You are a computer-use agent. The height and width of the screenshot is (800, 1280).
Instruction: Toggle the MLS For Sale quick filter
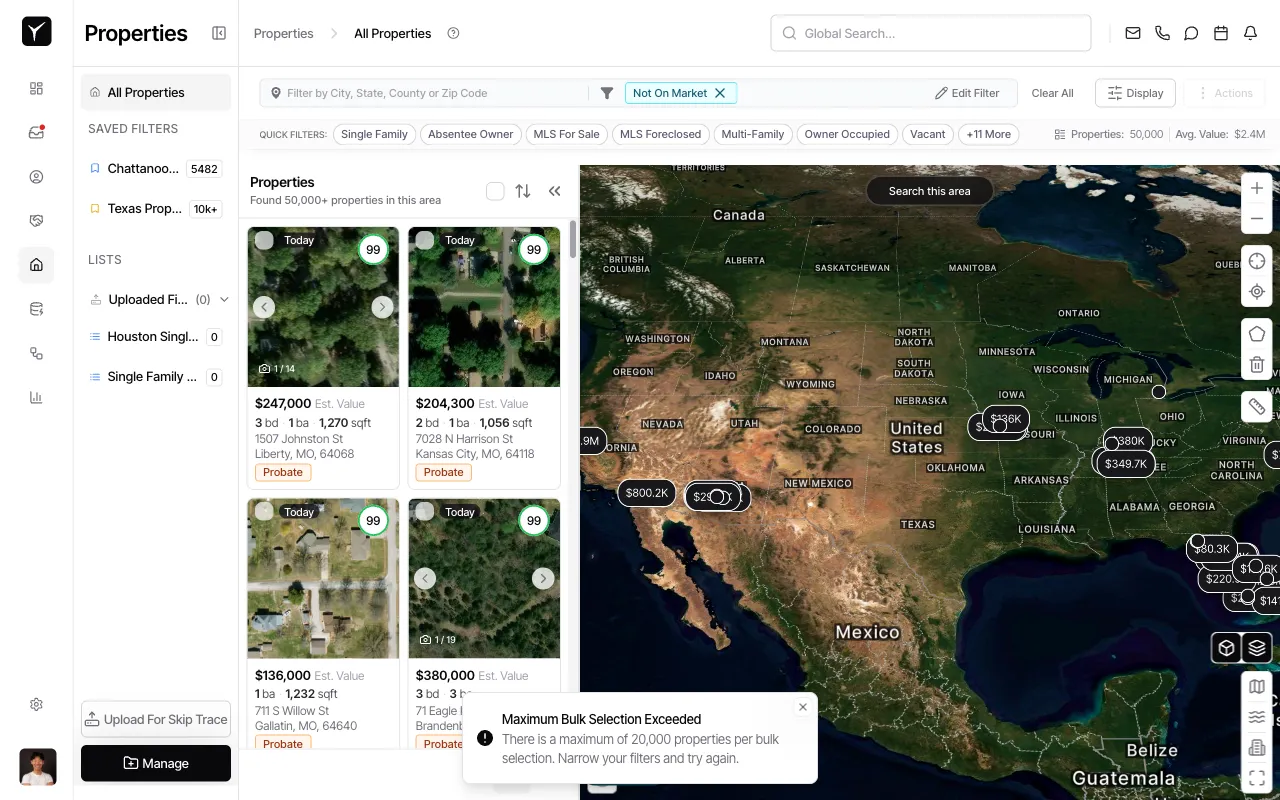[566, 134]
